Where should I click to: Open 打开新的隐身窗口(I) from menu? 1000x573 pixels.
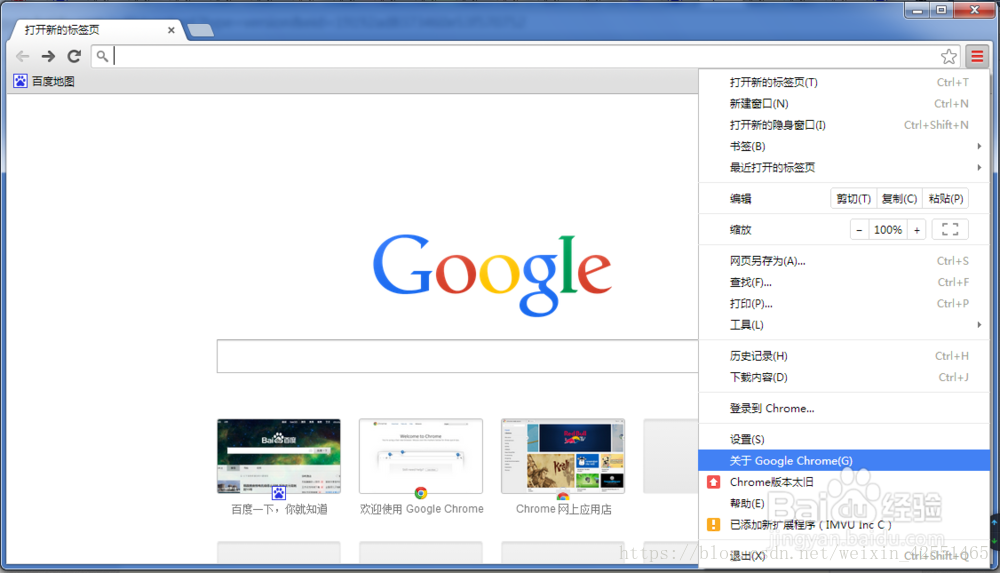[844, 125]
